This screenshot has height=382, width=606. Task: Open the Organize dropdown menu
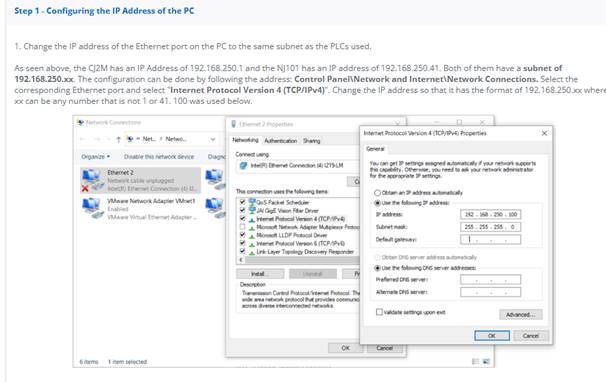tap(95, 157)
